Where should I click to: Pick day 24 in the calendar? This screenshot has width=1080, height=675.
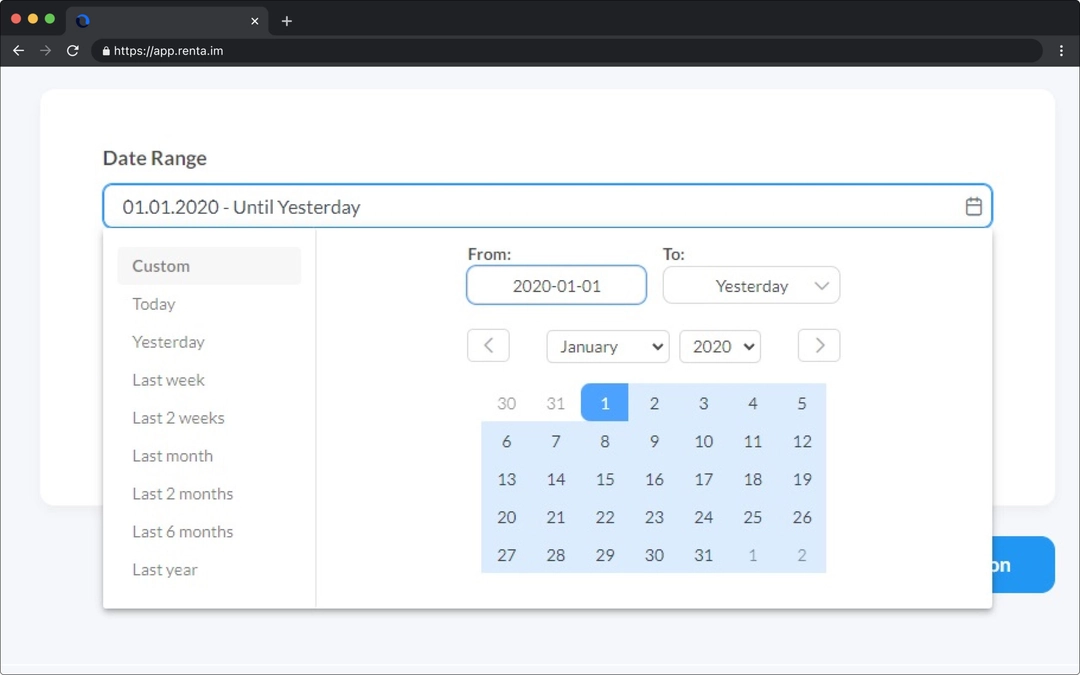(x=703, y=517)
